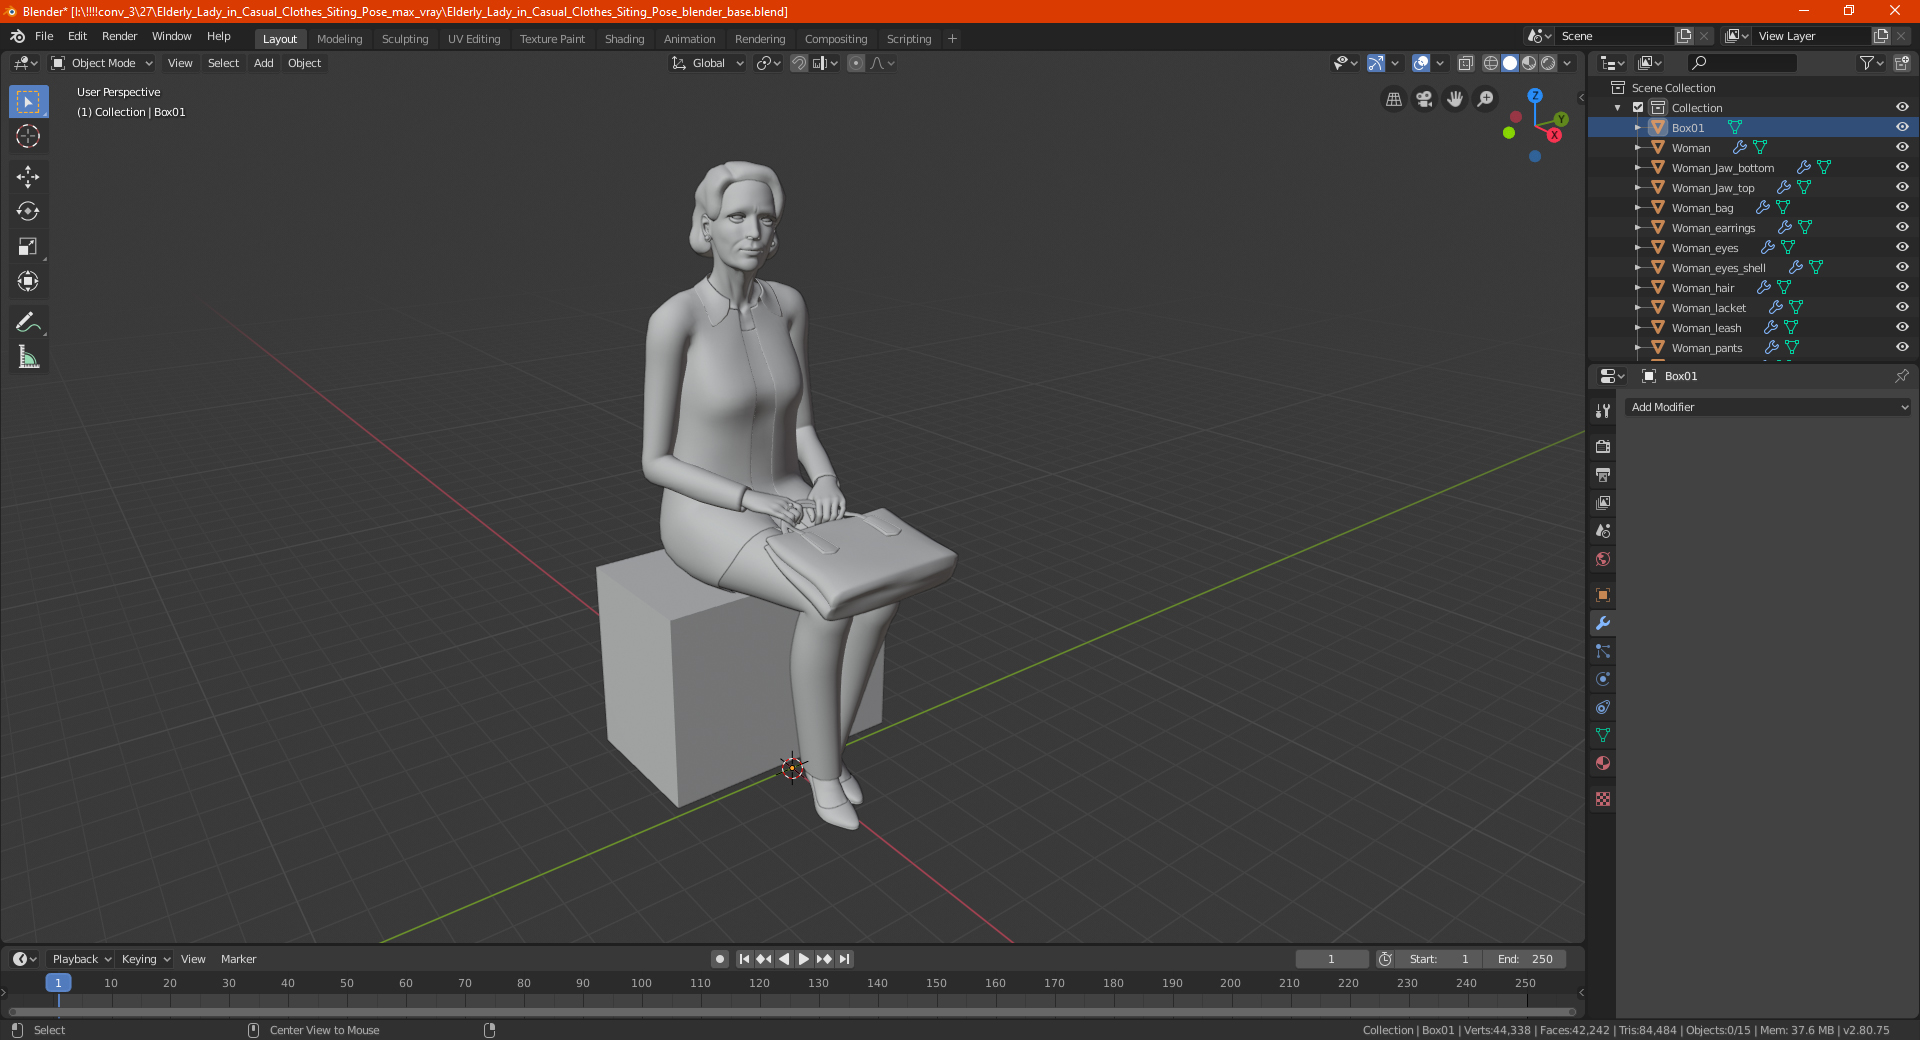Pick the Transform tool

click(28, 282)
